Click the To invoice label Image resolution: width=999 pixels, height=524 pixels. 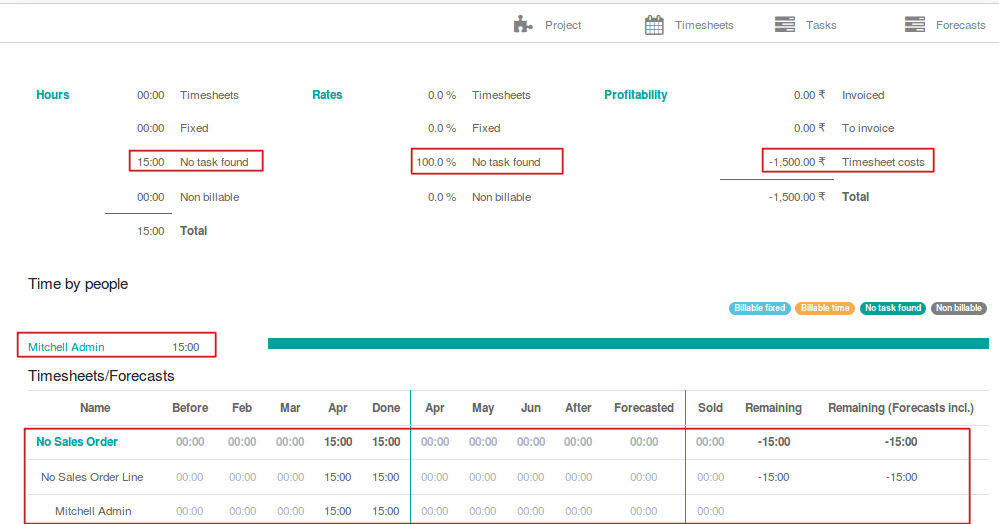tap(868, 128)
